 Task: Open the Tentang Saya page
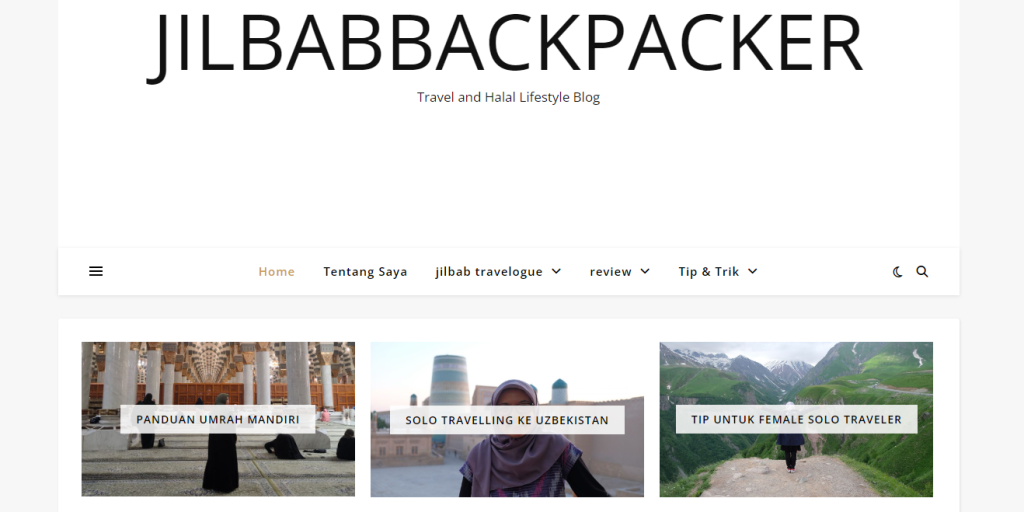click(365, 272)
